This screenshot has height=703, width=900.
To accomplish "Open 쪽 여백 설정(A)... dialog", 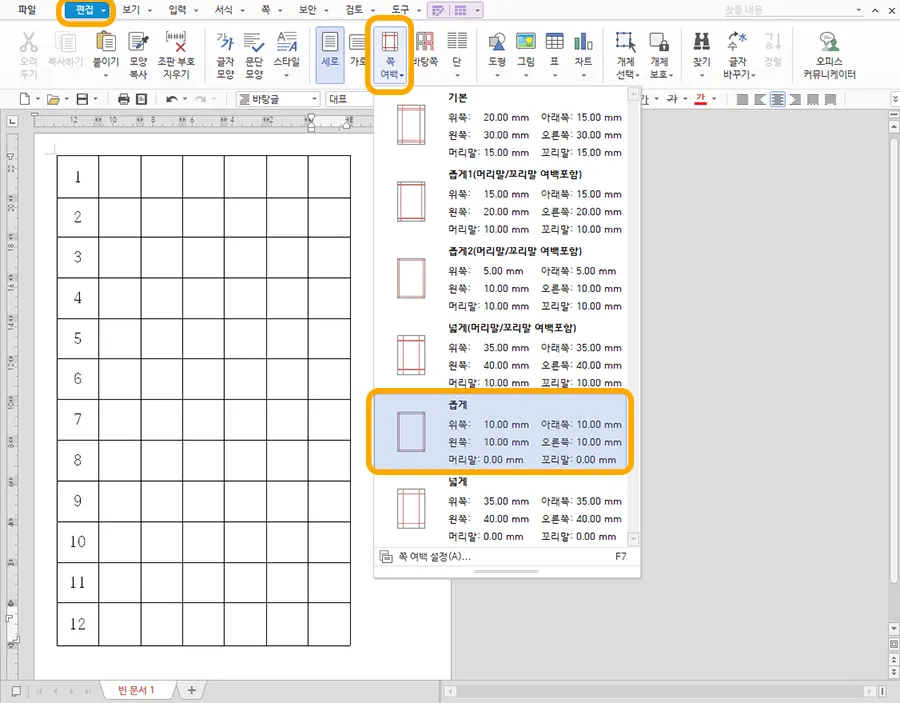I will (506, 557).
